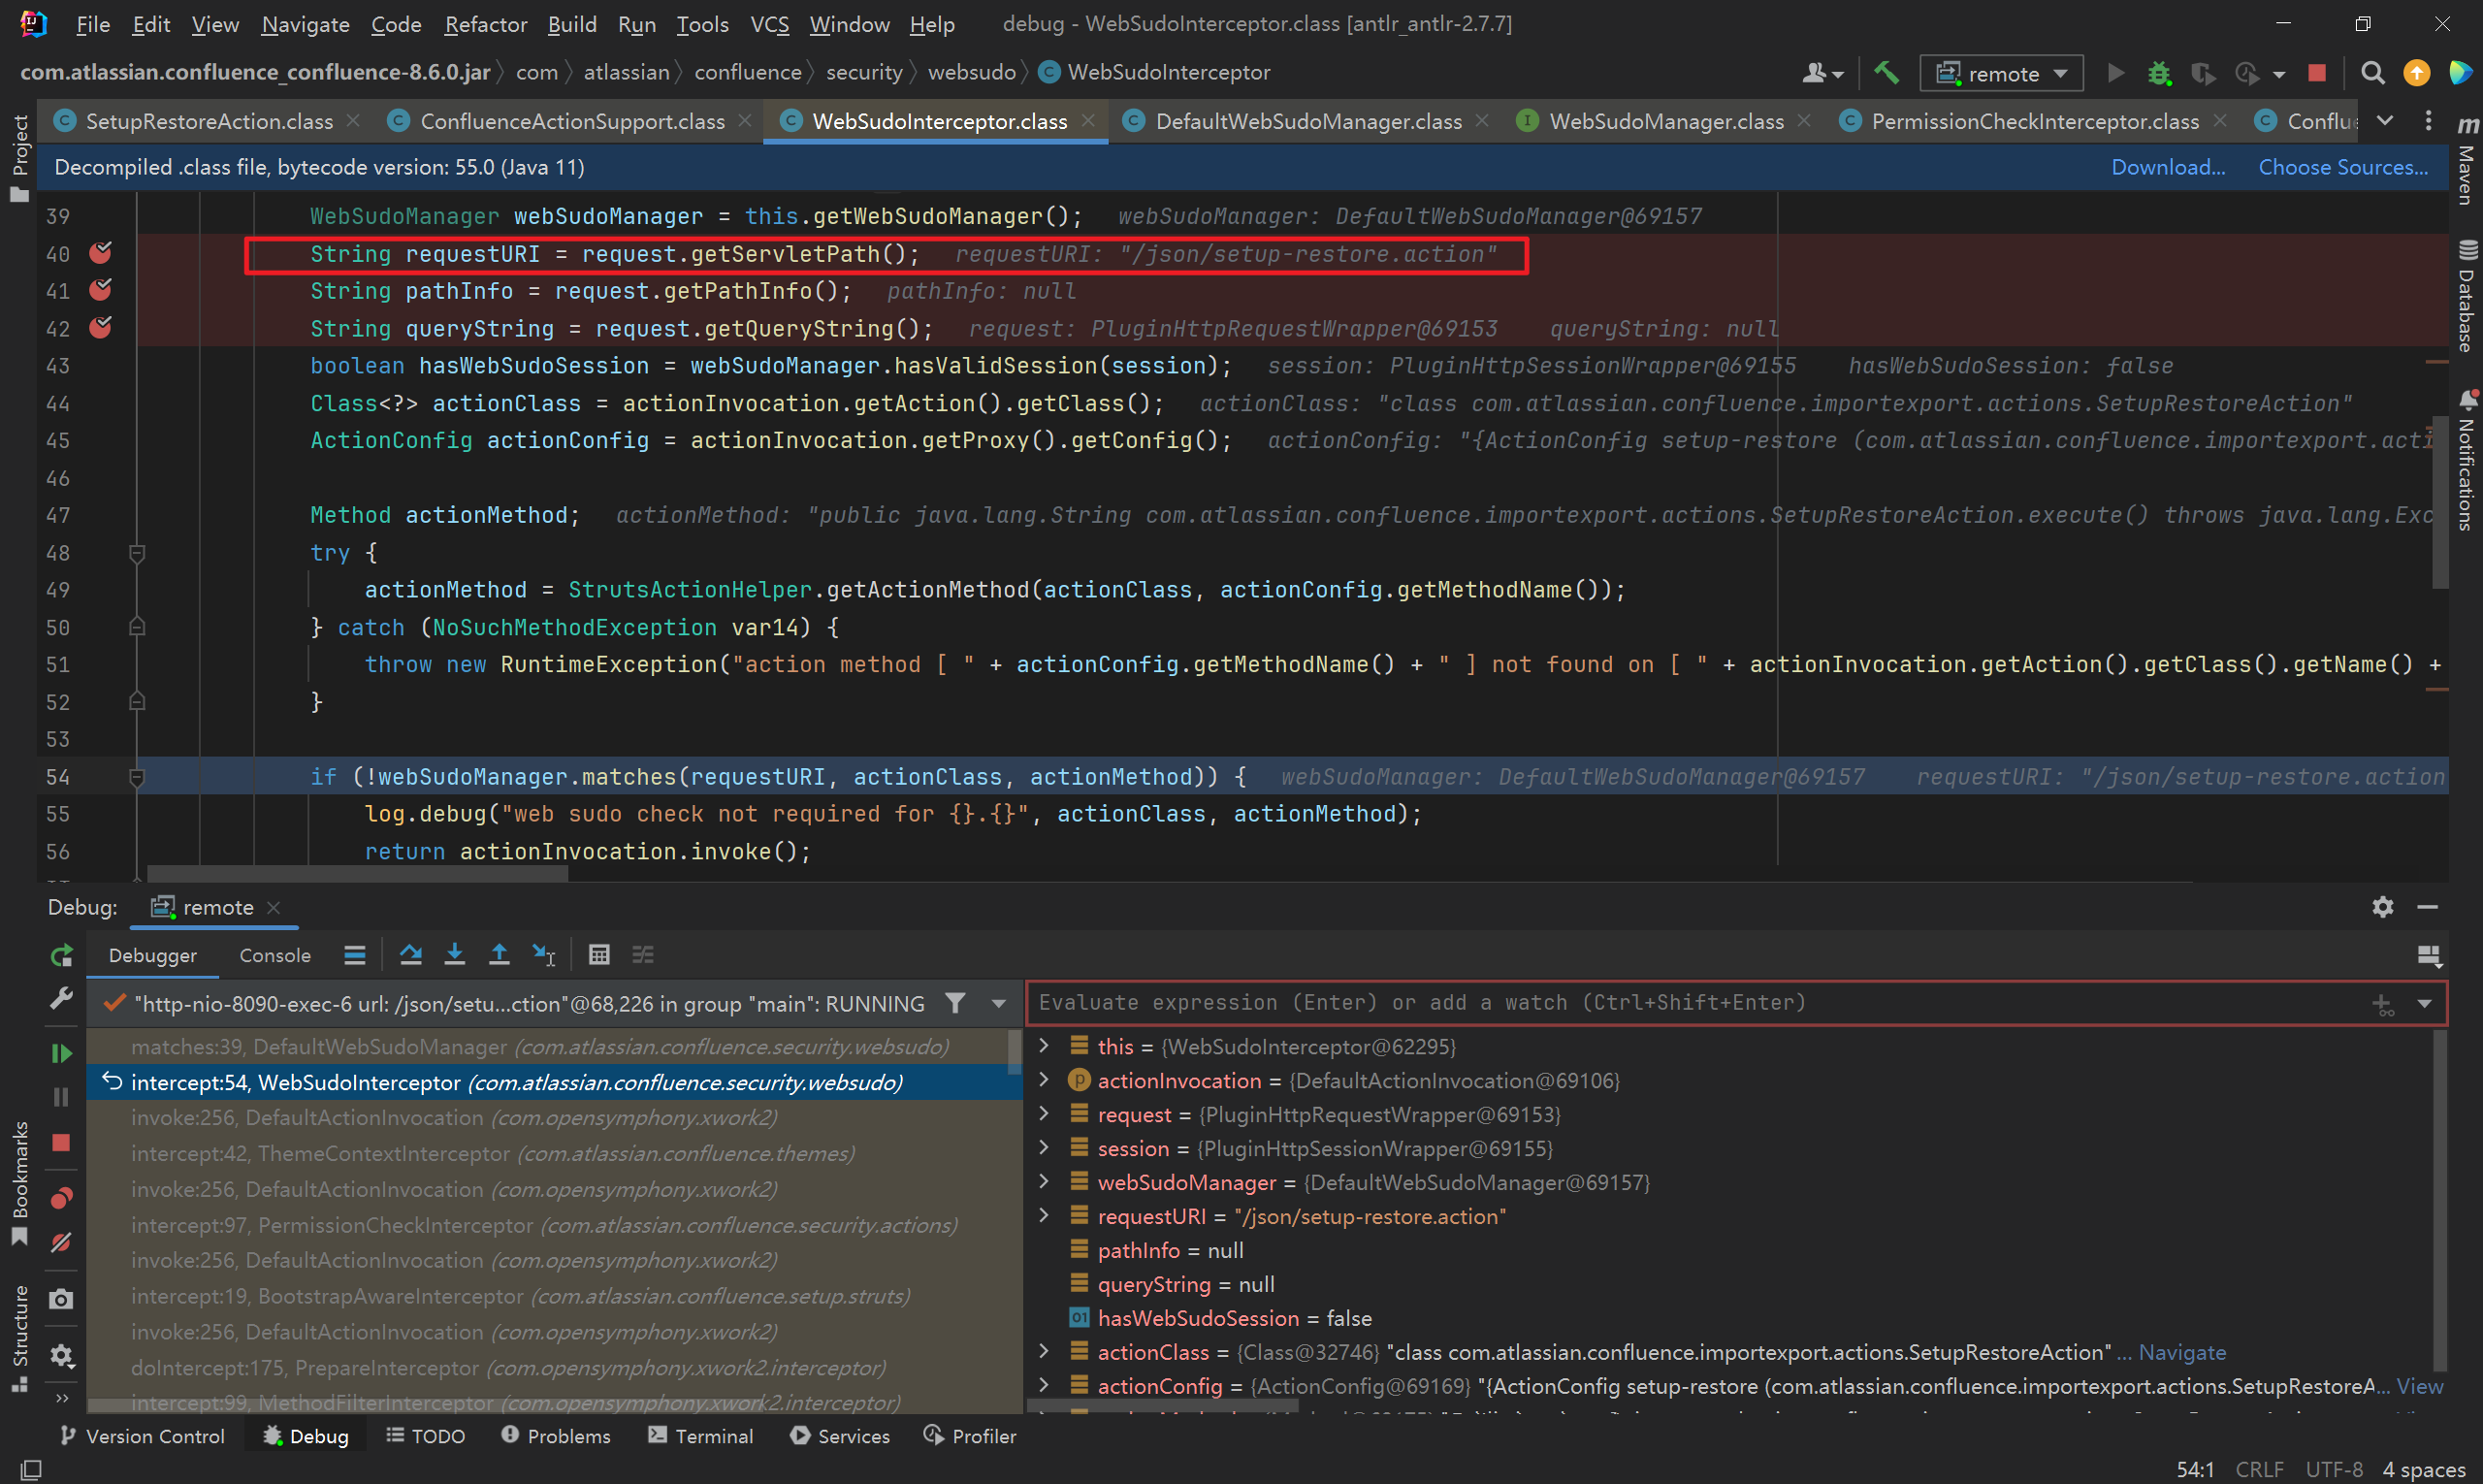Open Search Everywhere magnifier icon
Image resolution: width=2483 pixels, height=1484 pixels.
(2372, 73)
